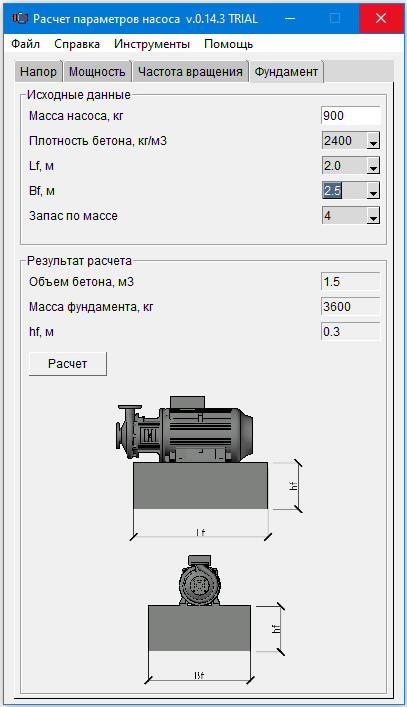The width and height of the screenshot is (407, 707).
Task: Click the Расчет button
Action: point(68,364)
